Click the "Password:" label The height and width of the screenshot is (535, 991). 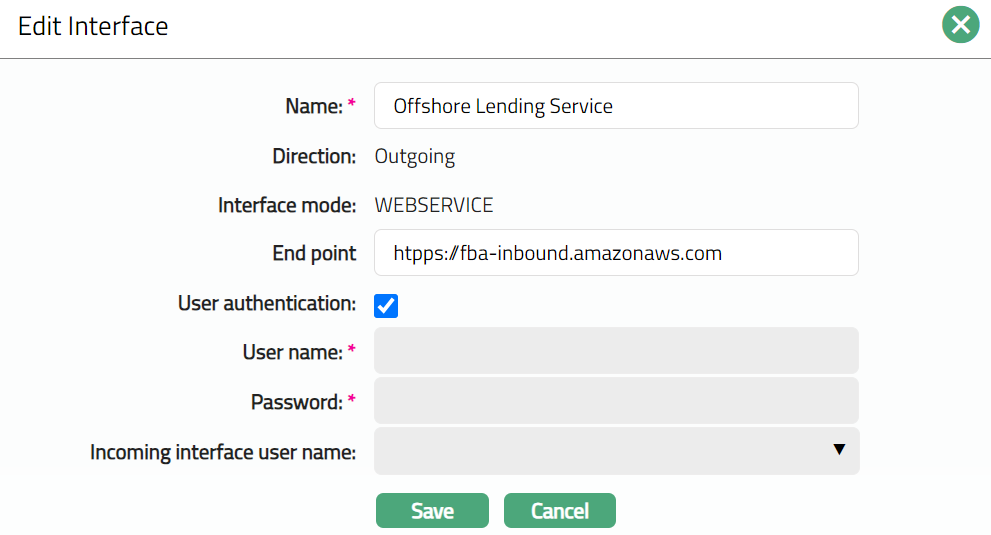coord(297,402)
